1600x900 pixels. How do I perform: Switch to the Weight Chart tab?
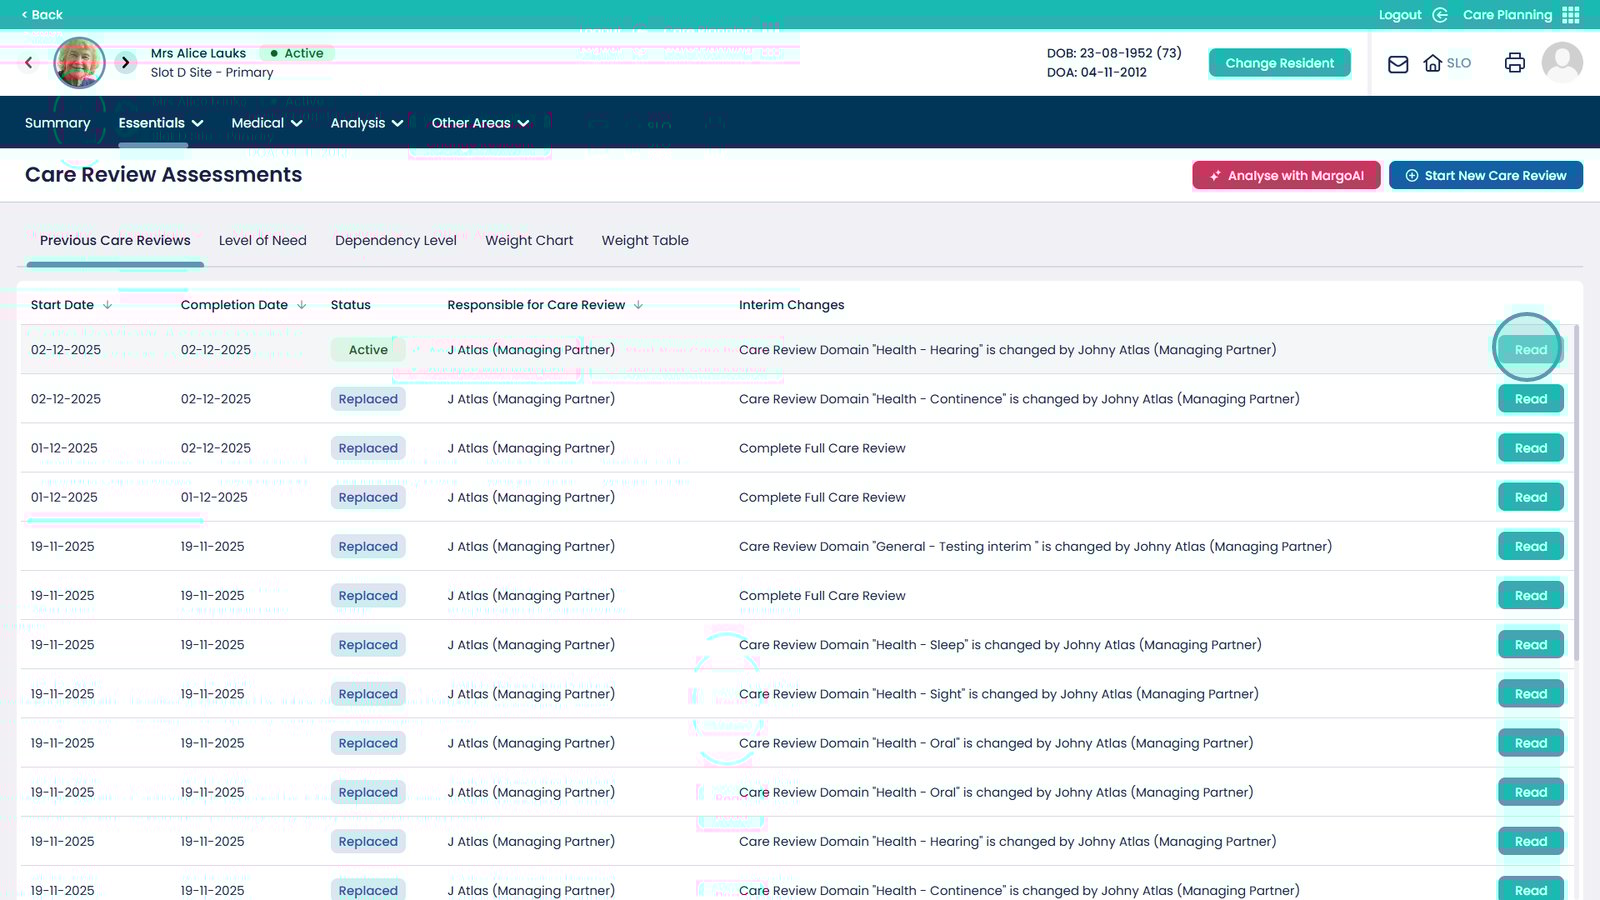point(529,241)
